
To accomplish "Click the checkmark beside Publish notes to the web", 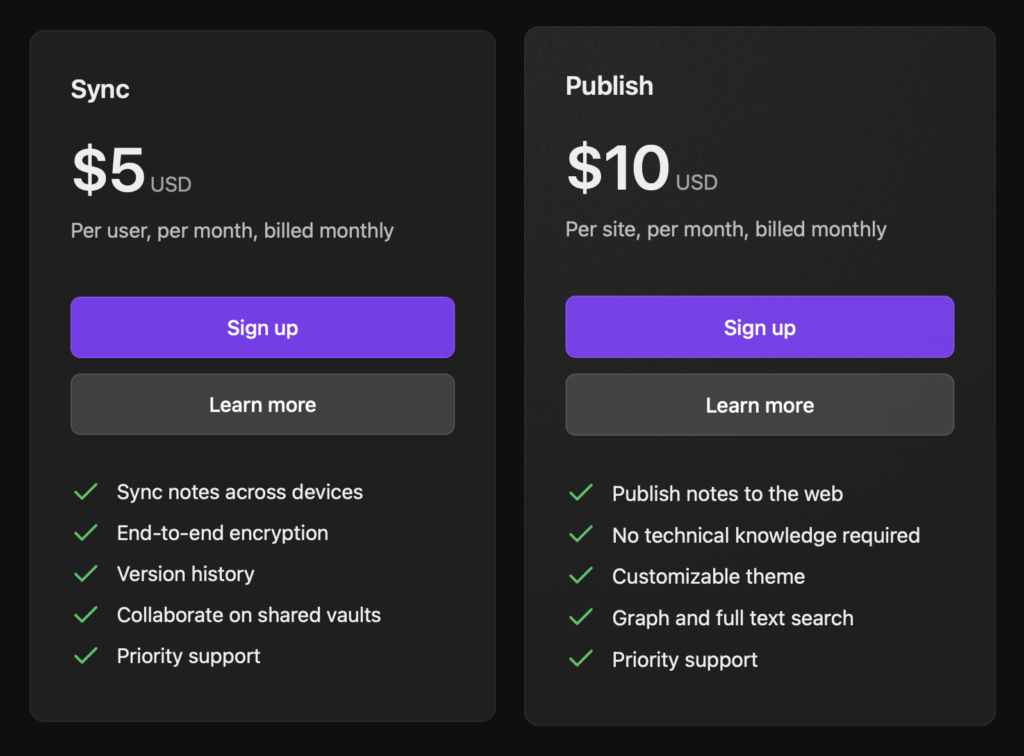I will (581, 494).
